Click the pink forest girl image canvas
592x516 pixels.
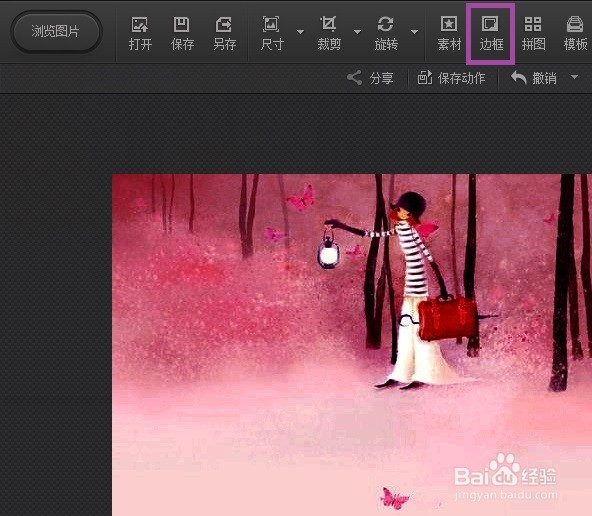pos(352,345)
